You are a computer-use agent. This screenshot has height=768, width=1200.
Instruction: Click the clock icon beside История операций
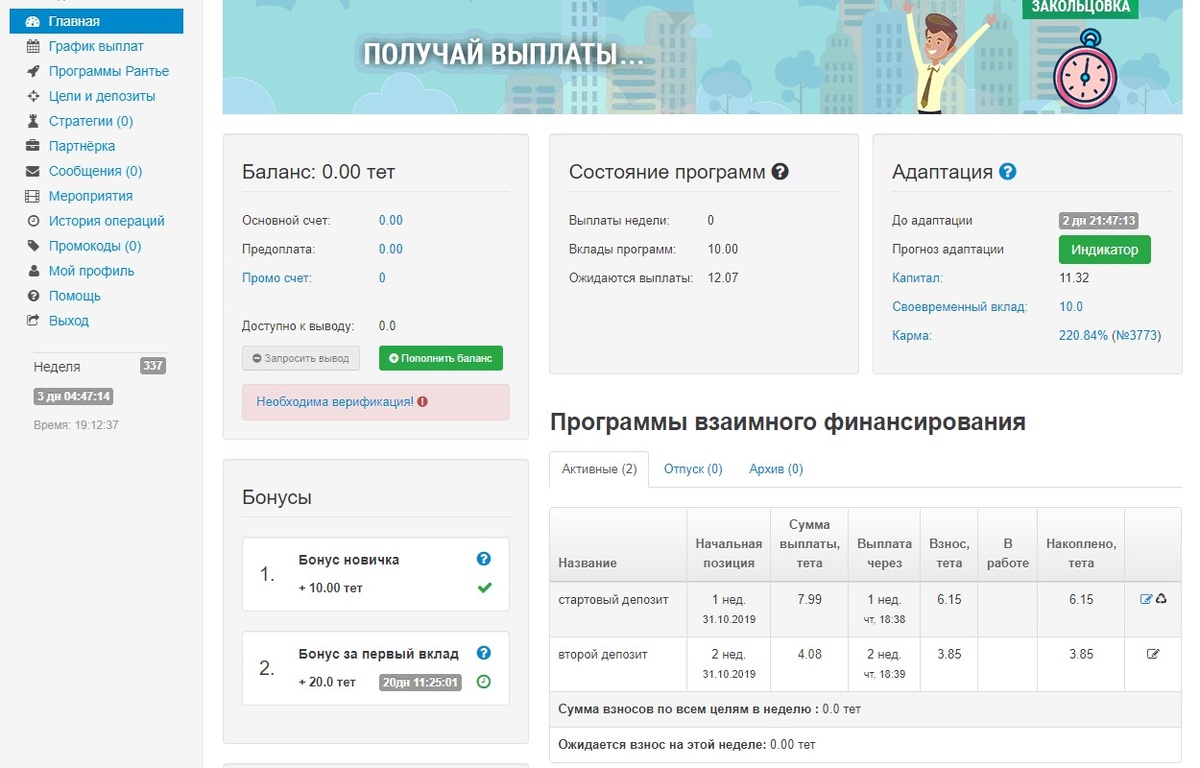32,221
